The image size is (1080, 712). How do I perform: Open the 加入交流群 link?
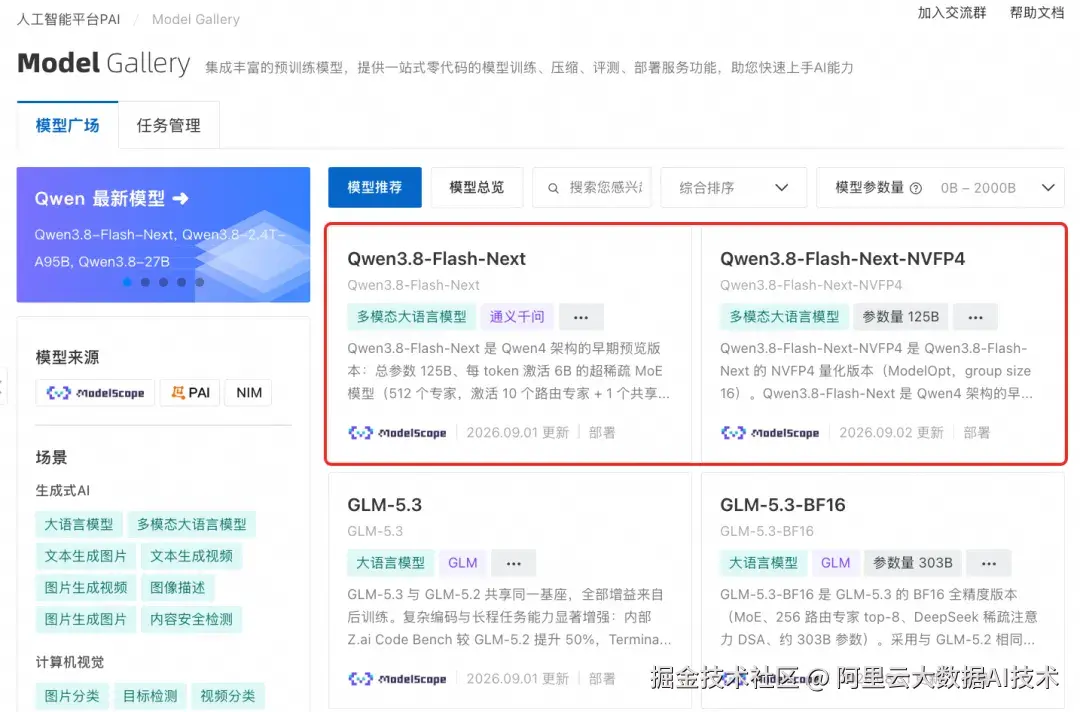[x=952, y=12]
